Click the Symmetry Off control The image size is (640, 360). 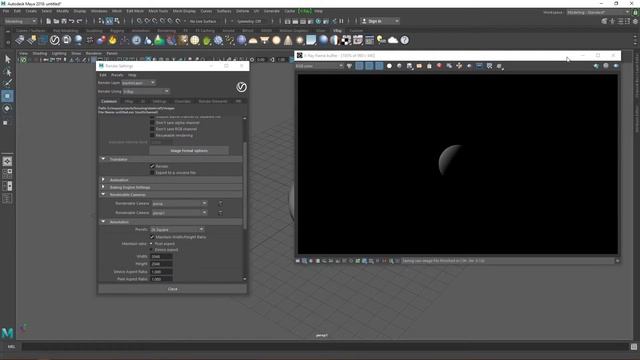[249, 21]
